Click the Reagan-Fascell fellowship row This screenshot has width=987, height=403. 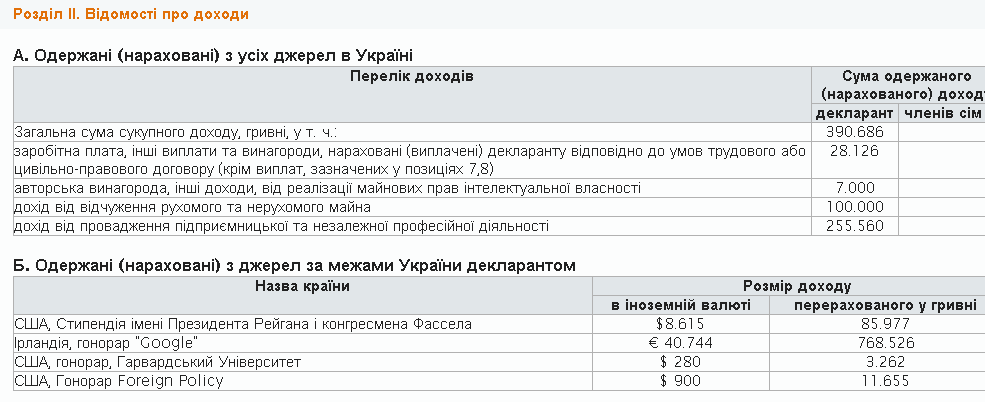point(243,324)
